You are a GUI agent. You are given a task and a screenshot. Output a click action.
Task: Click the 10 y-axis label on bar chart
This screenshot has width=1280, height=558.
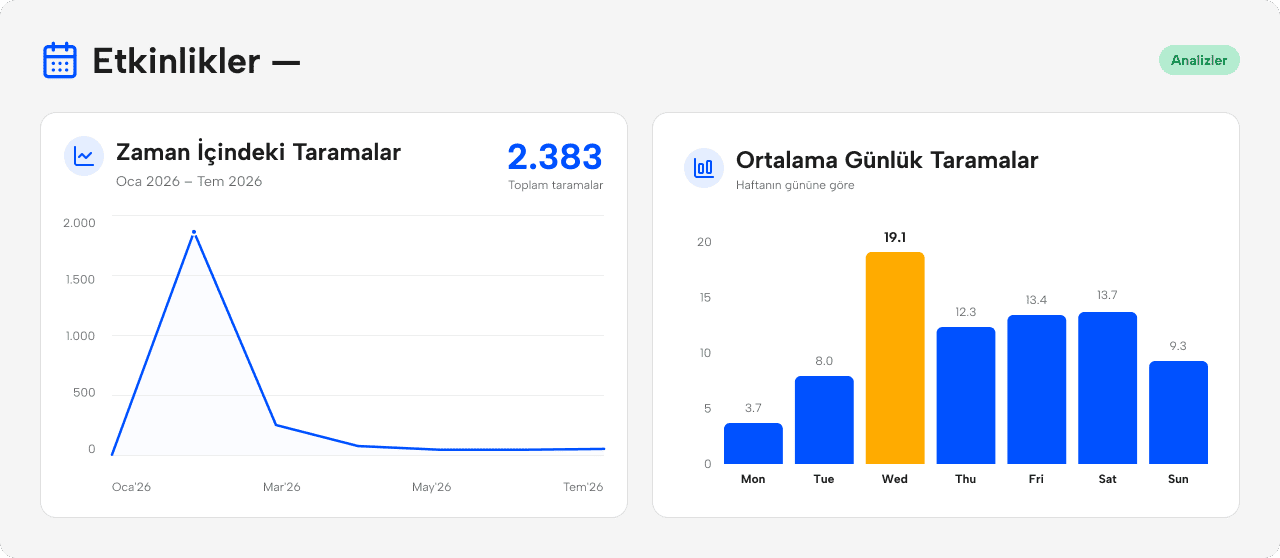705,353
